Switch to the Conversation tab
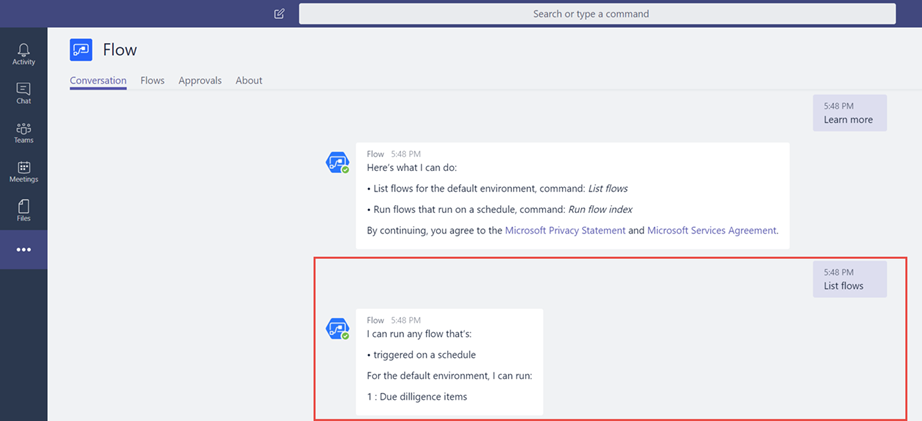 pyautogui.click(x=98, y=80)
